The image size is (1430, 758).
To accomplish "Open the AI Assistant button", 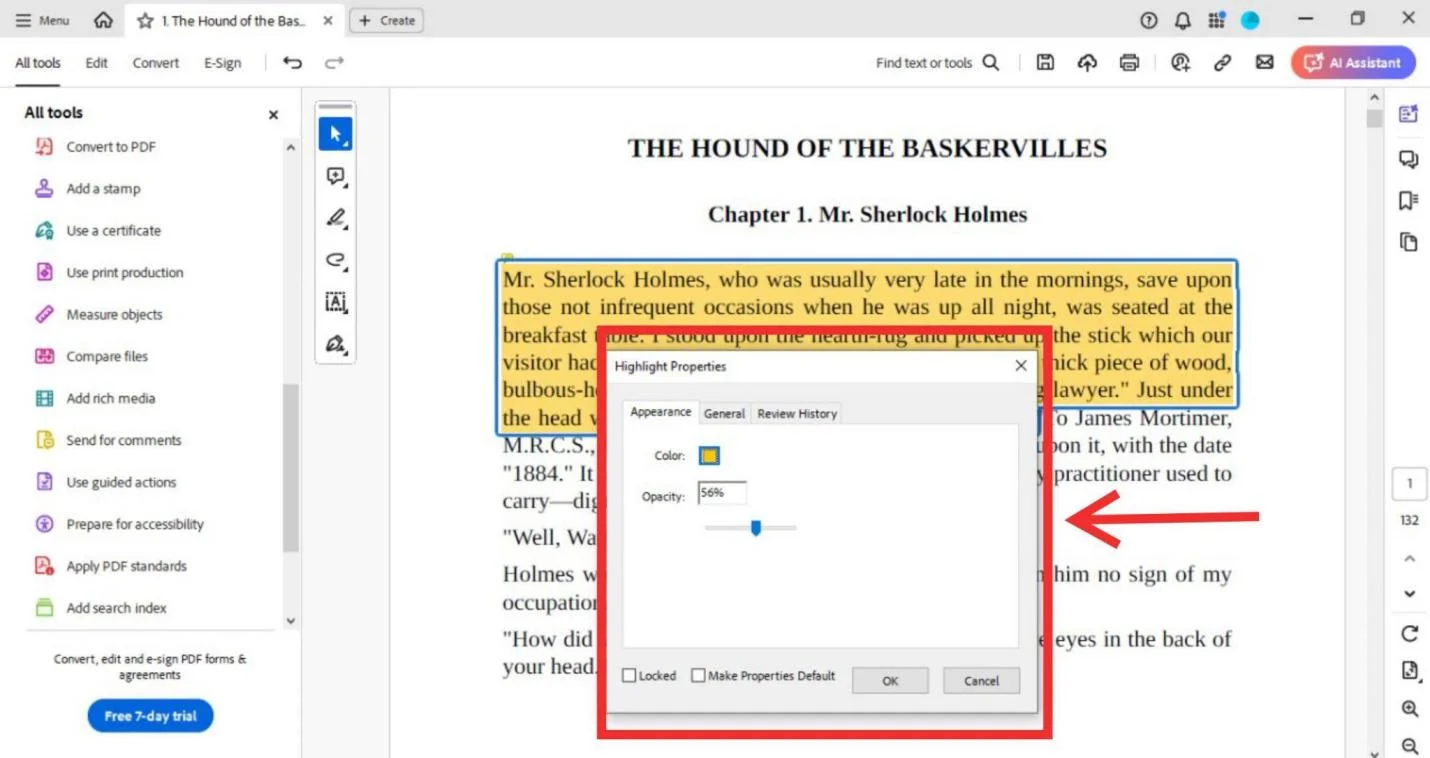I will point(1353,63).
